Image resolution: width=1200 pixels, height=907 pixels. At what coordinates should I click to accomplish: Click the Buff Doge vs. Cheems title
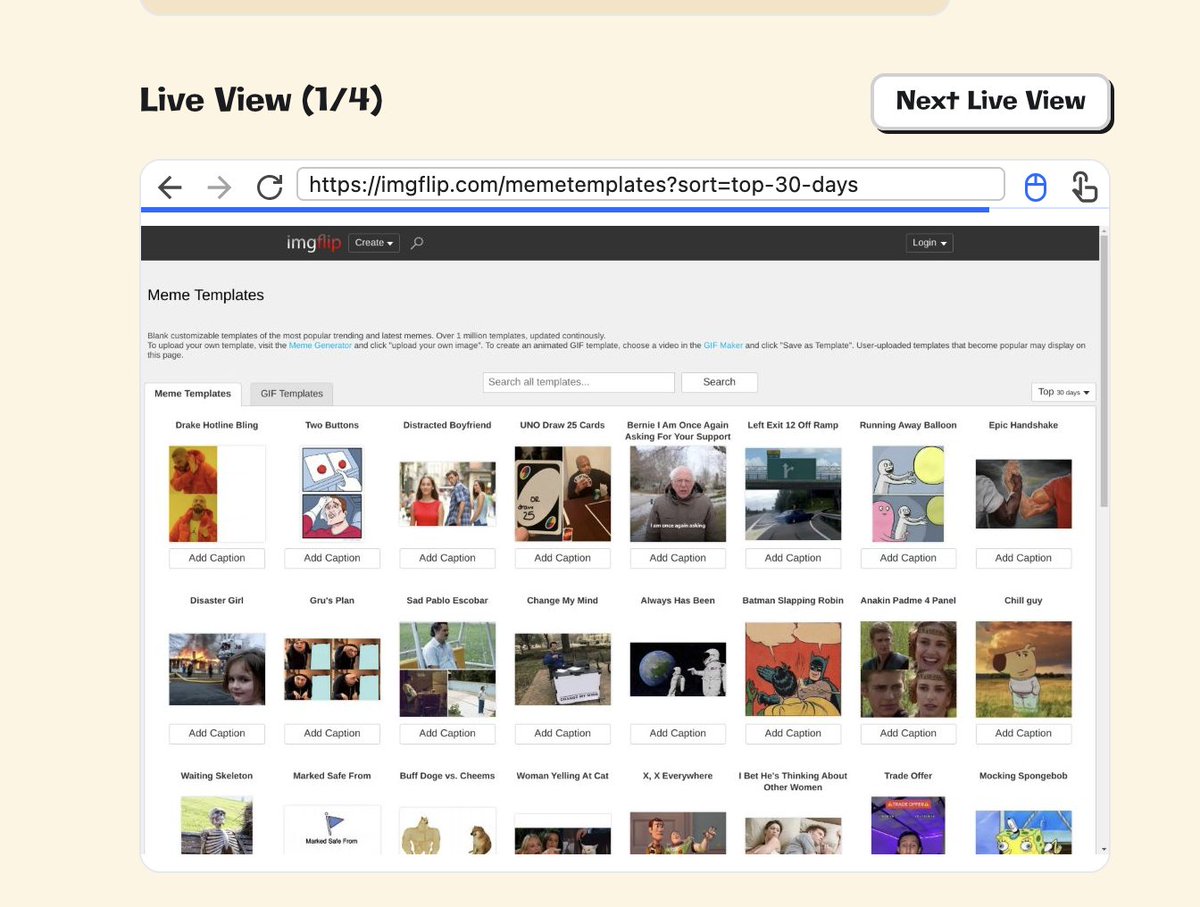[447, 776]
